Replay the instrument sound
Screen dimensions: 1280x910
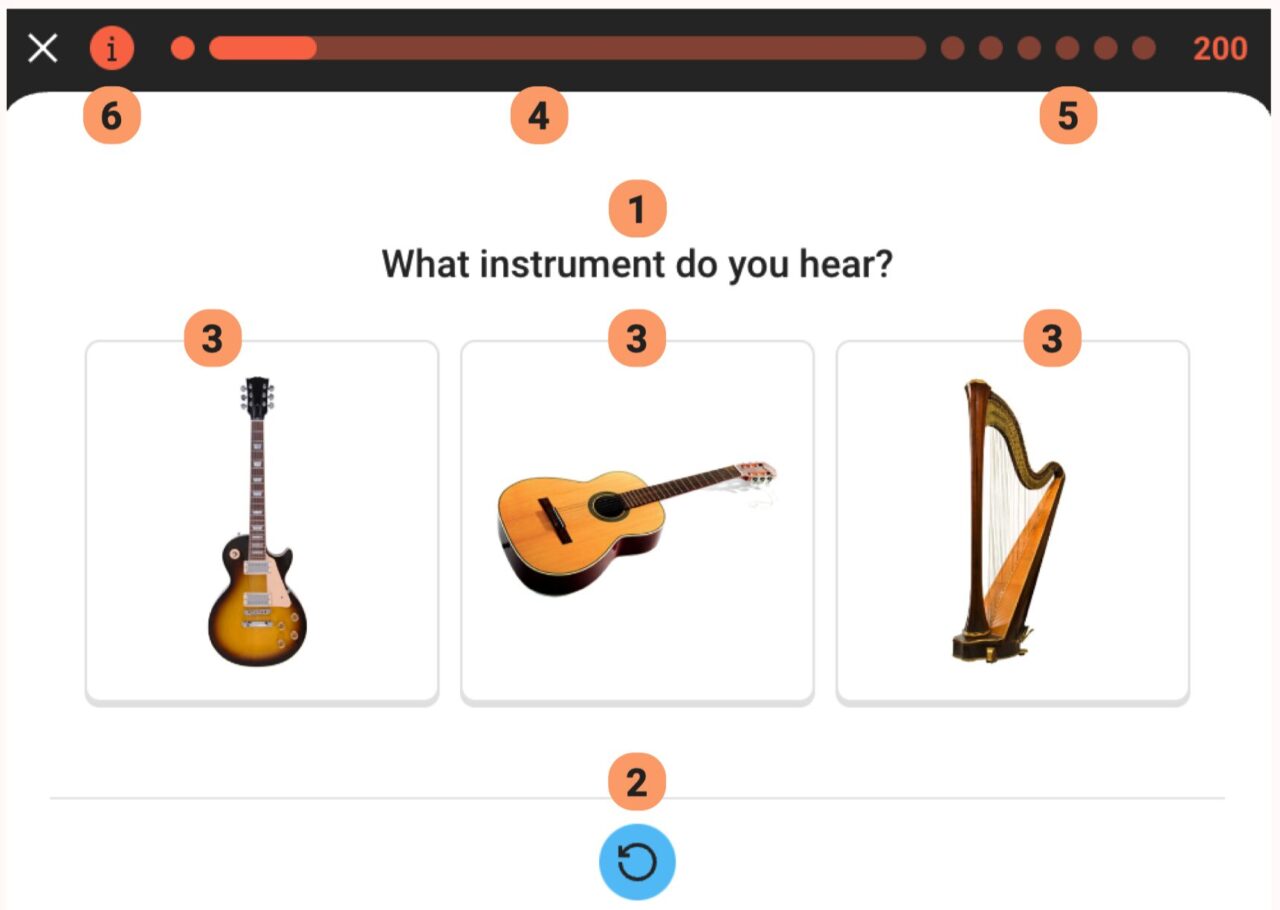637,862
